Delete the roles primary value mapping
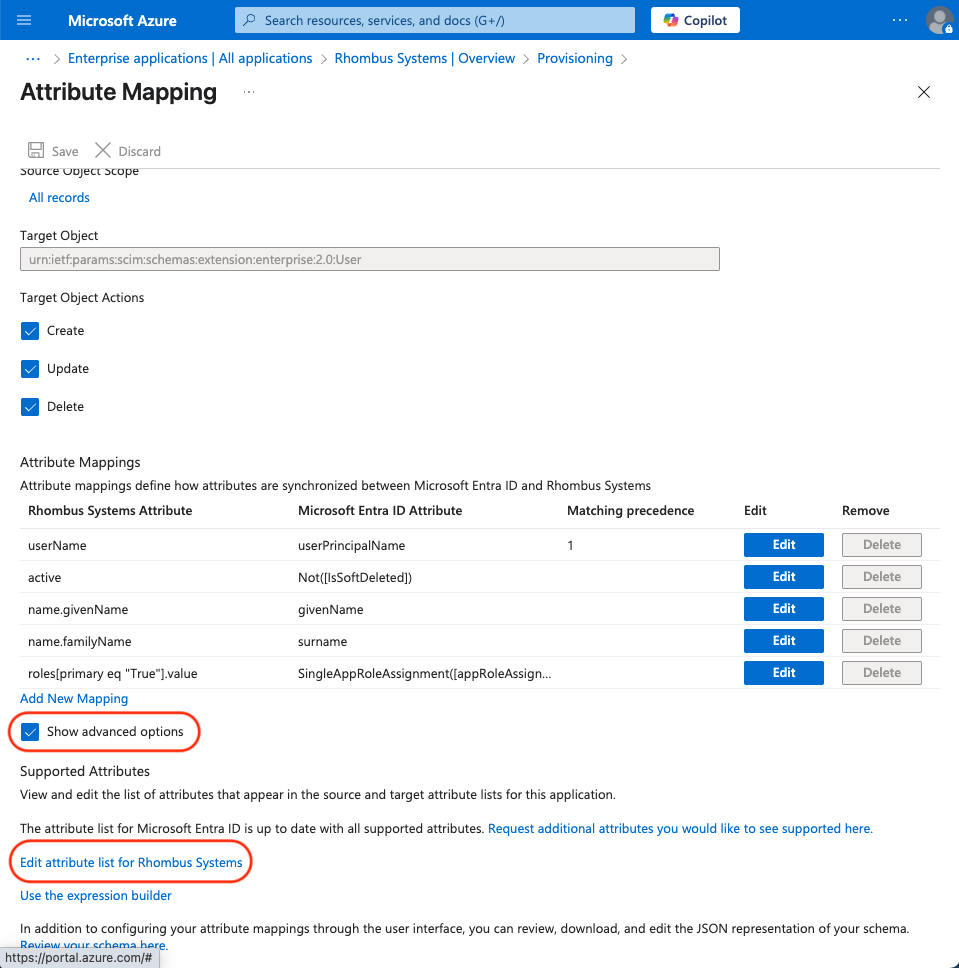Screen dimensions: 959x968 pyautogui.click(x=882, y=674)
